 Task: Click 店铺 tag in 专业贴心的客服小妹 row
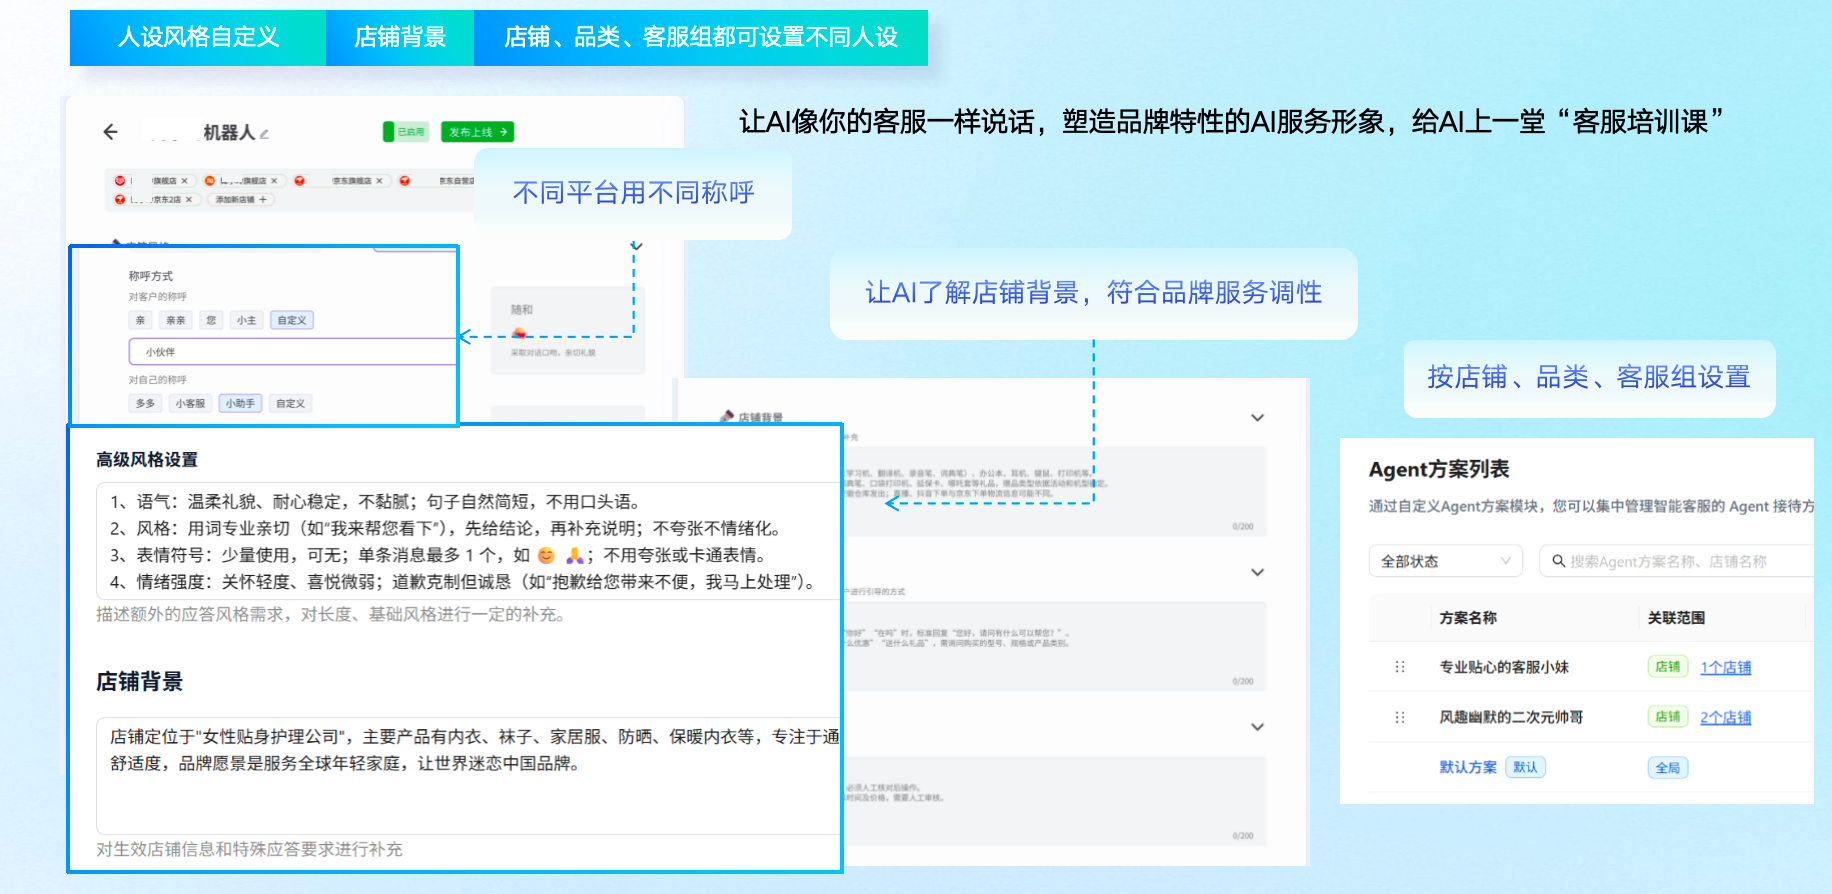[1667, 666]
